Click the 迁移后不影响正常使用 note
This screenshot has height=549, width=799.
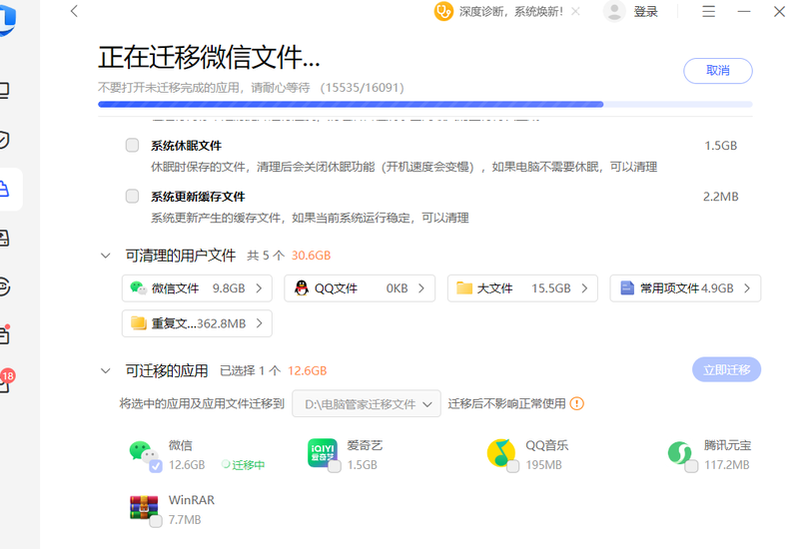tap(507, 404)
